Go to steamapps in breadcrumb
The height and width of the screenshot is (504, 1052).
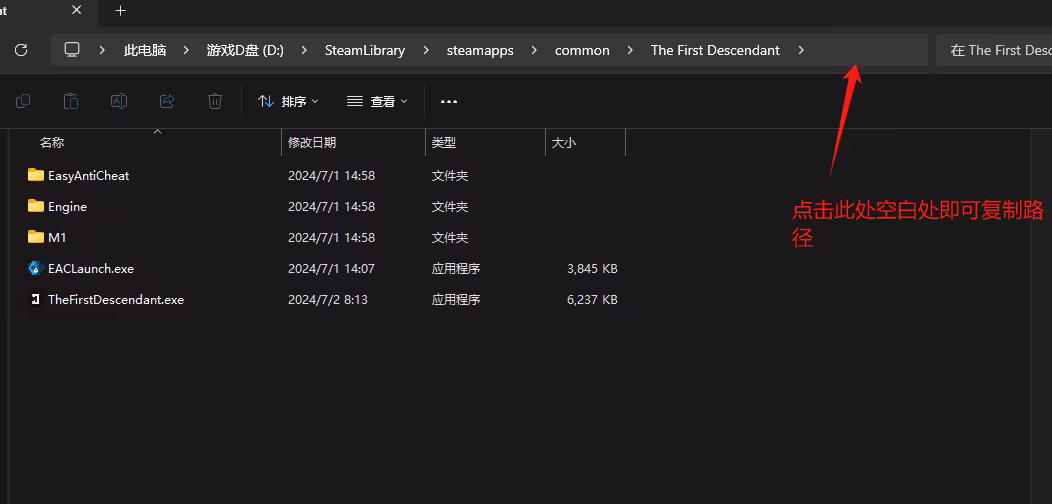480,50
